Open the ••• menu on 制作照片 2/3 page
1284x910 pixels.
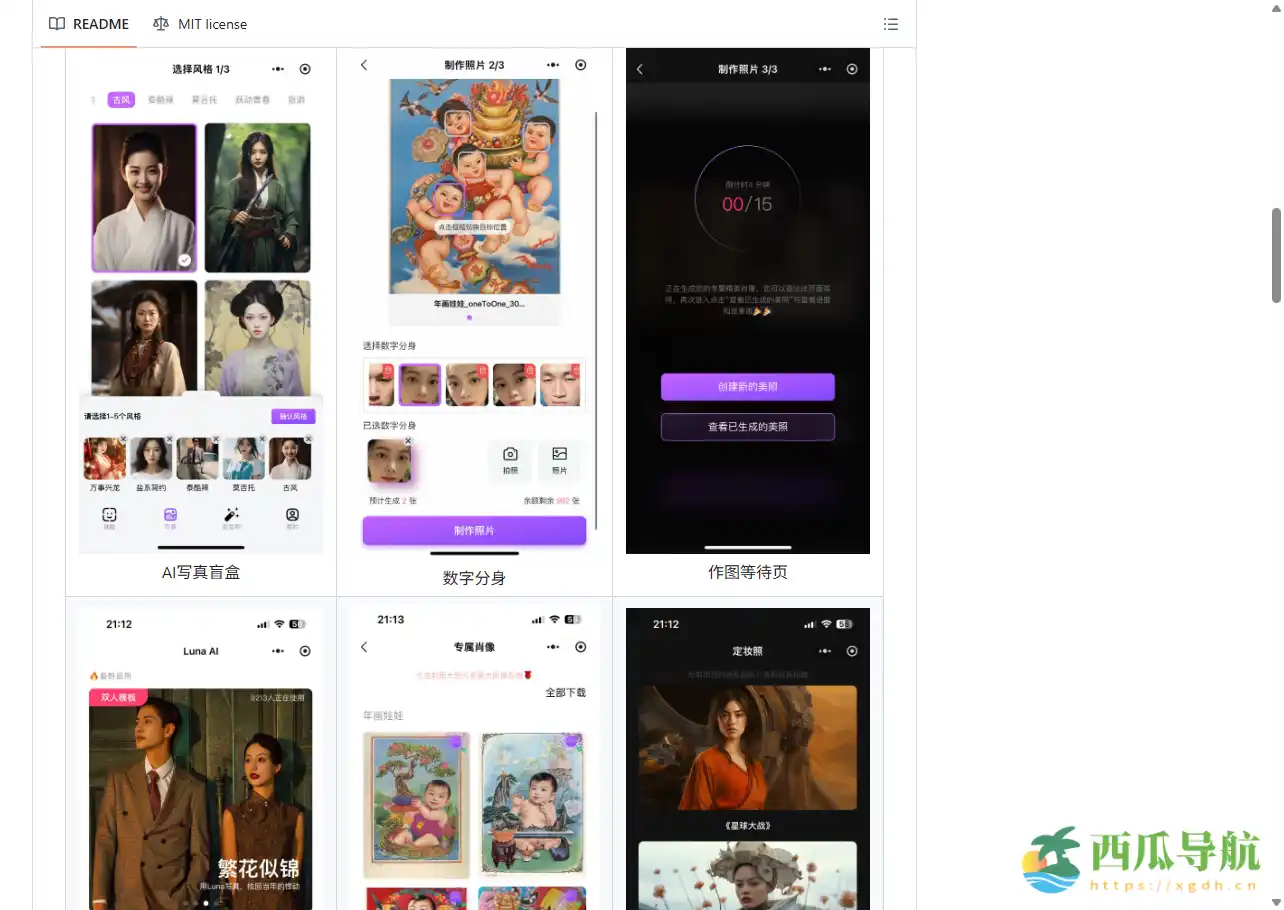pyautogui.click(x=552, y=66)
